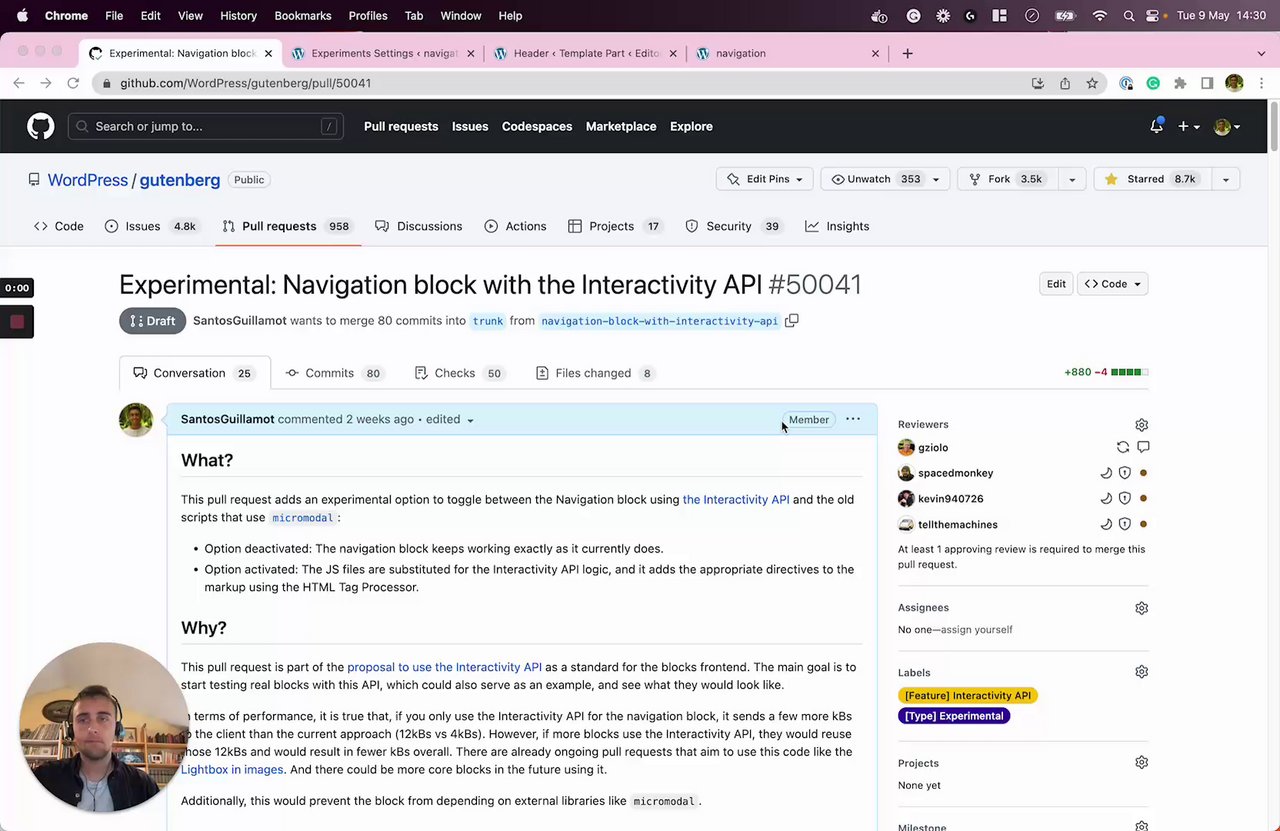Open the Labels settings gear
This screenshot has height=831, width=1280.
(1141, 672)
